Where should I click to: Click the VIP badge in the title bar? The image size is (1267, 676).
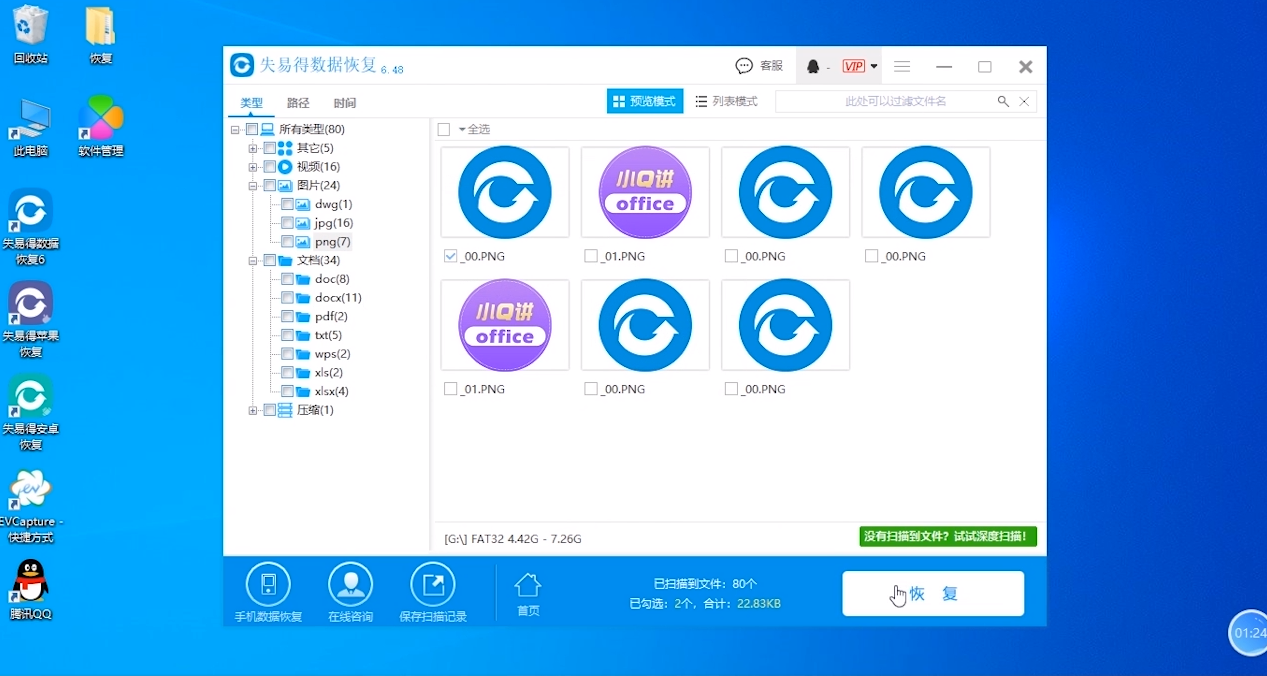(856, 65)
